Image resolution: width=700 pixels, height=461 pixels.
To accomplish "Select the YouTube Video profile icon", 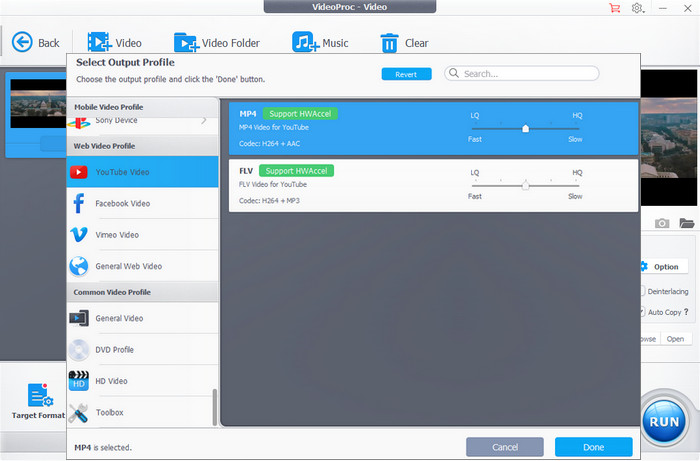I will coord(79,172).
